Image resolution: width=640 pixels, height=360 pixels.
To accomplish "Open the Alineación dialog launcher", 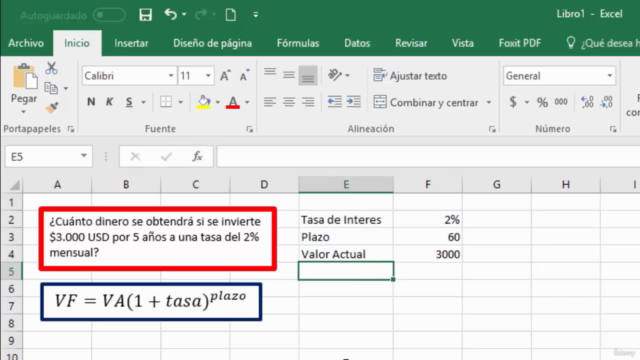I will (x=492, y=129).
